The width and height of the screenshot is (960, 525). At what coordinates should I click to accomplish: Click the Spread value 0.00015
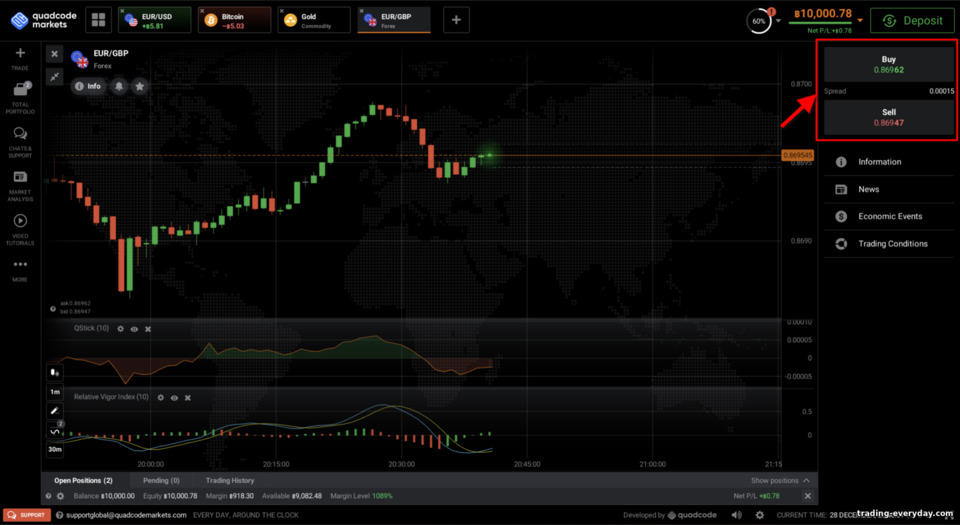[942, 91]
